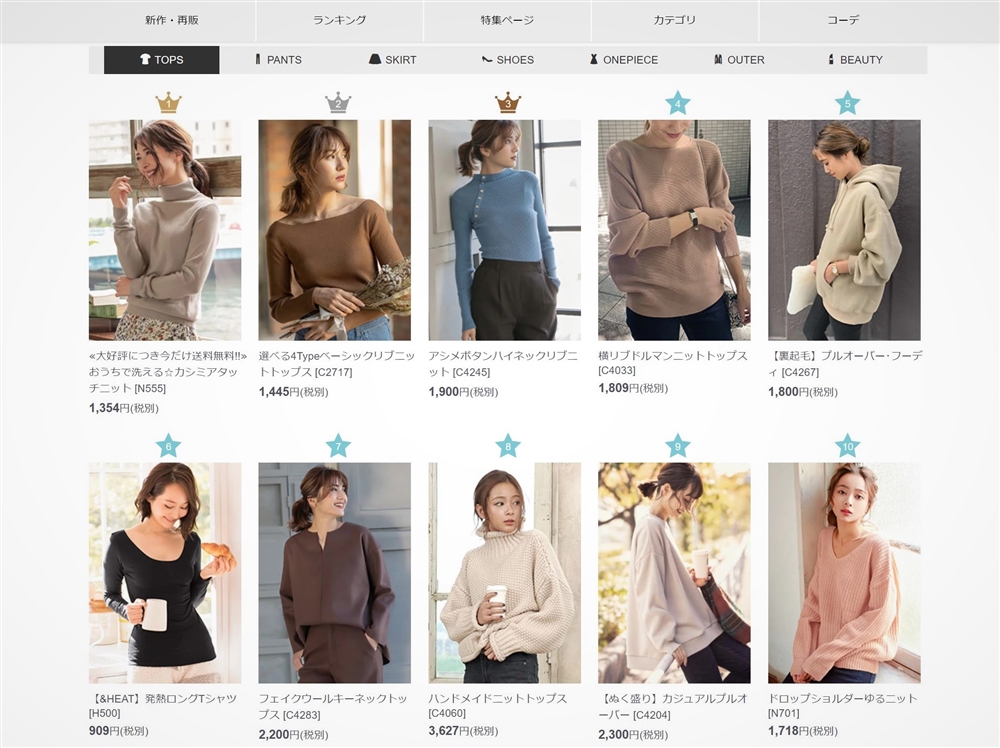Open 横リブドルマンニットトップス product link

tap(672, 357)
